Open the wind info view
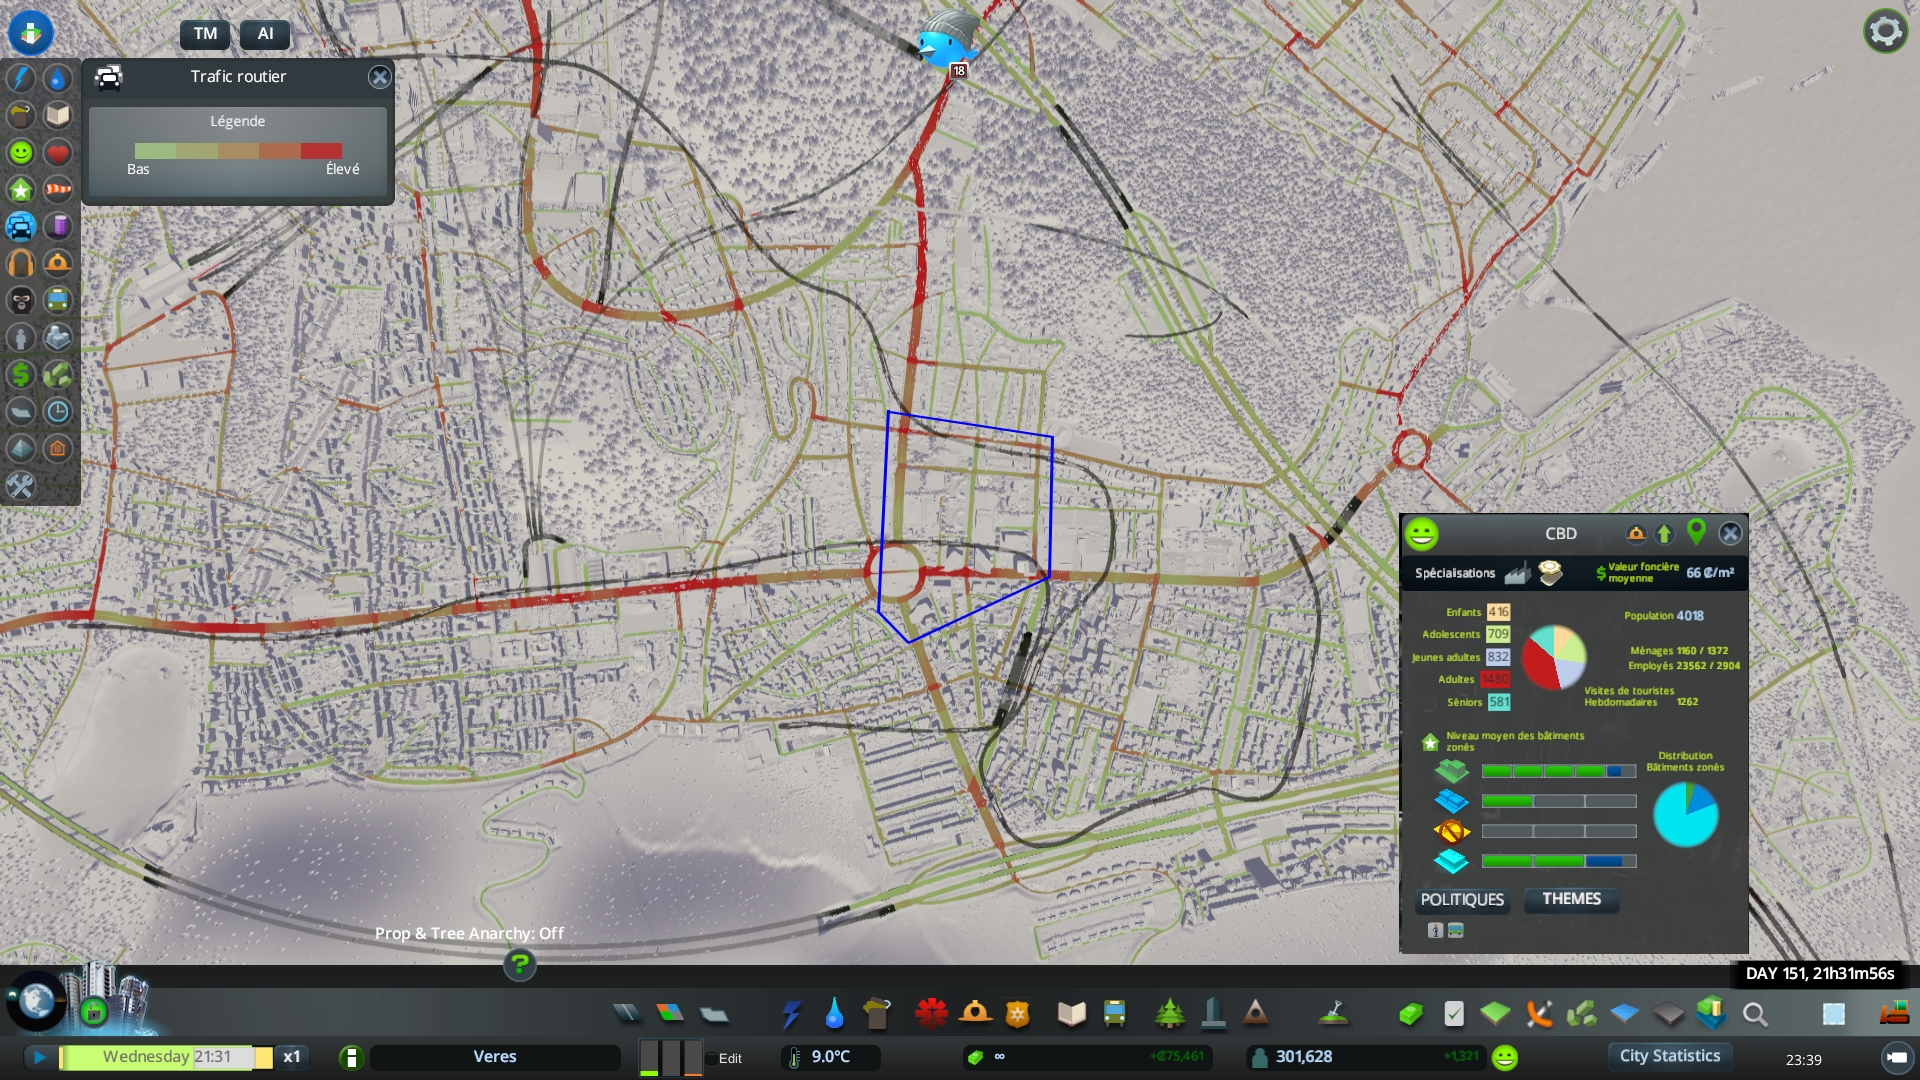 click(x=58, y=190)
